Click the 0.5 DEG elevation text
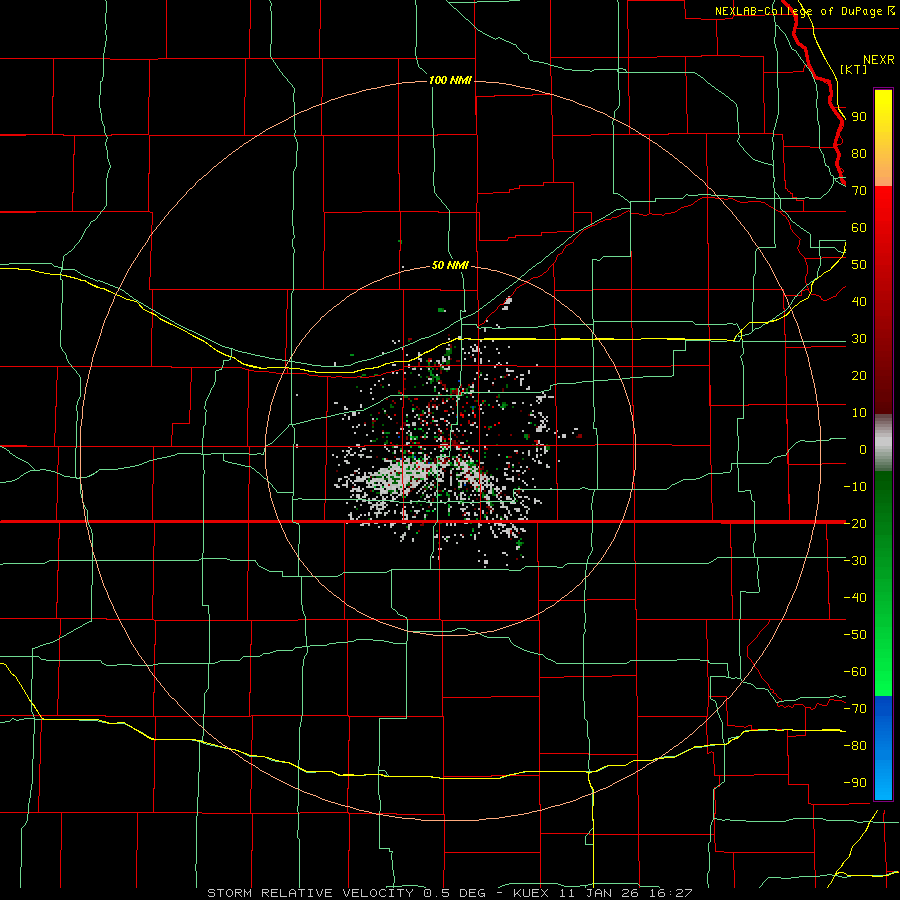900x900 pixels. (x=455, y=893)
